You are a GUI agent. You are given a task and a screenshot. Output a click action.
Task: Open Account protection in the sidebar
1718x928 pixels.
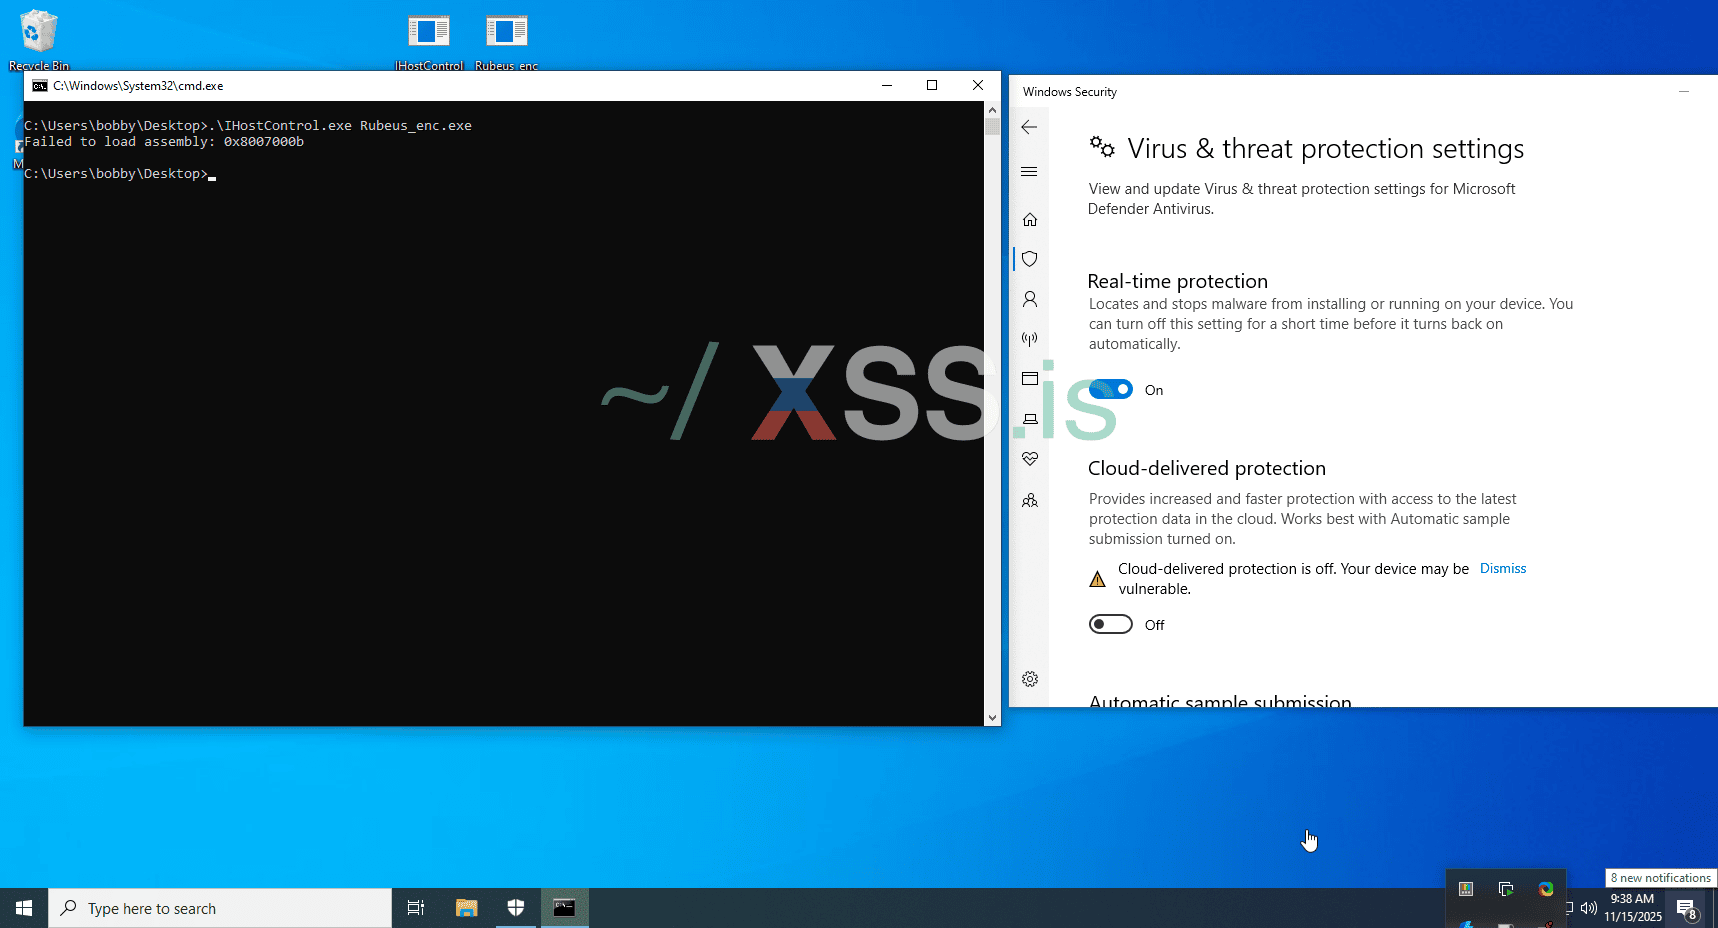[1030, 299]
